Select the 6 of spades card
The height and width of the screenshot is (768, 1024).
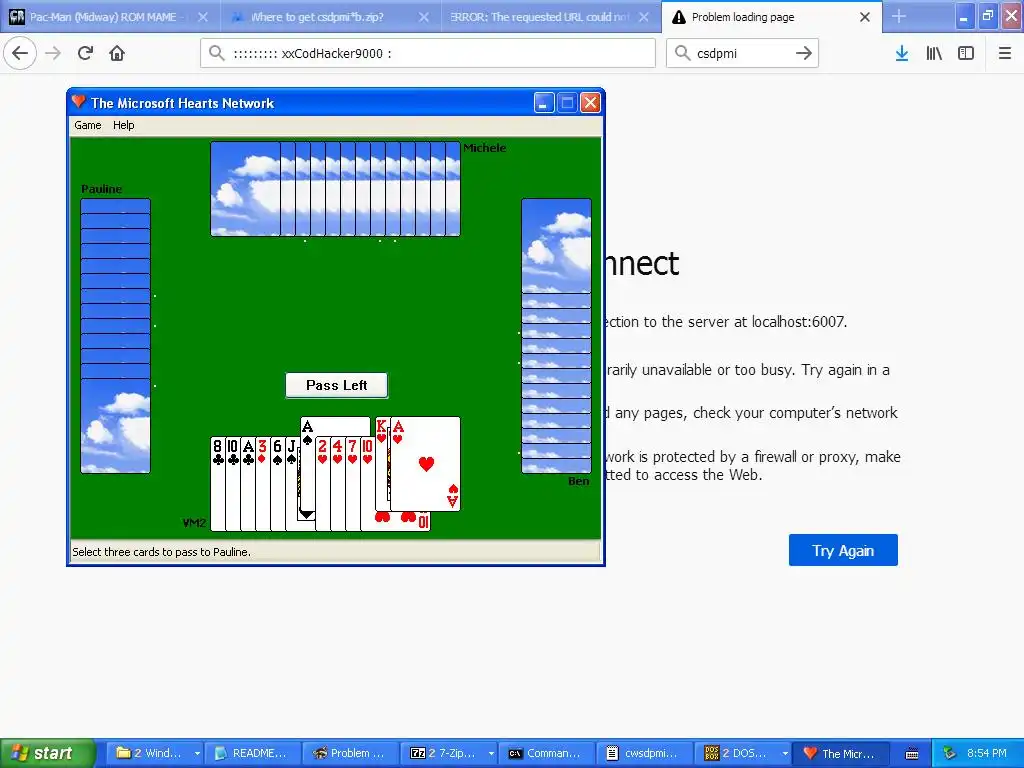[278, 484]
